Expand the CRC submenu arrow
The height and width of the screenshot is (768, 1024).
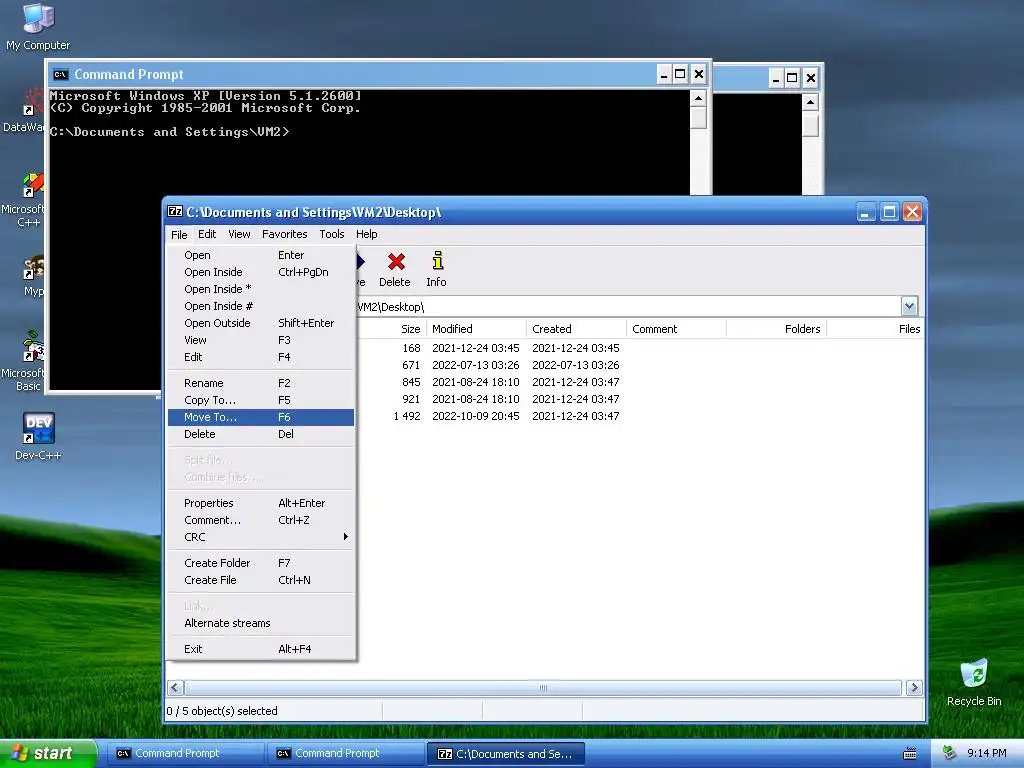pyautogui.click(x=345, y=537)
